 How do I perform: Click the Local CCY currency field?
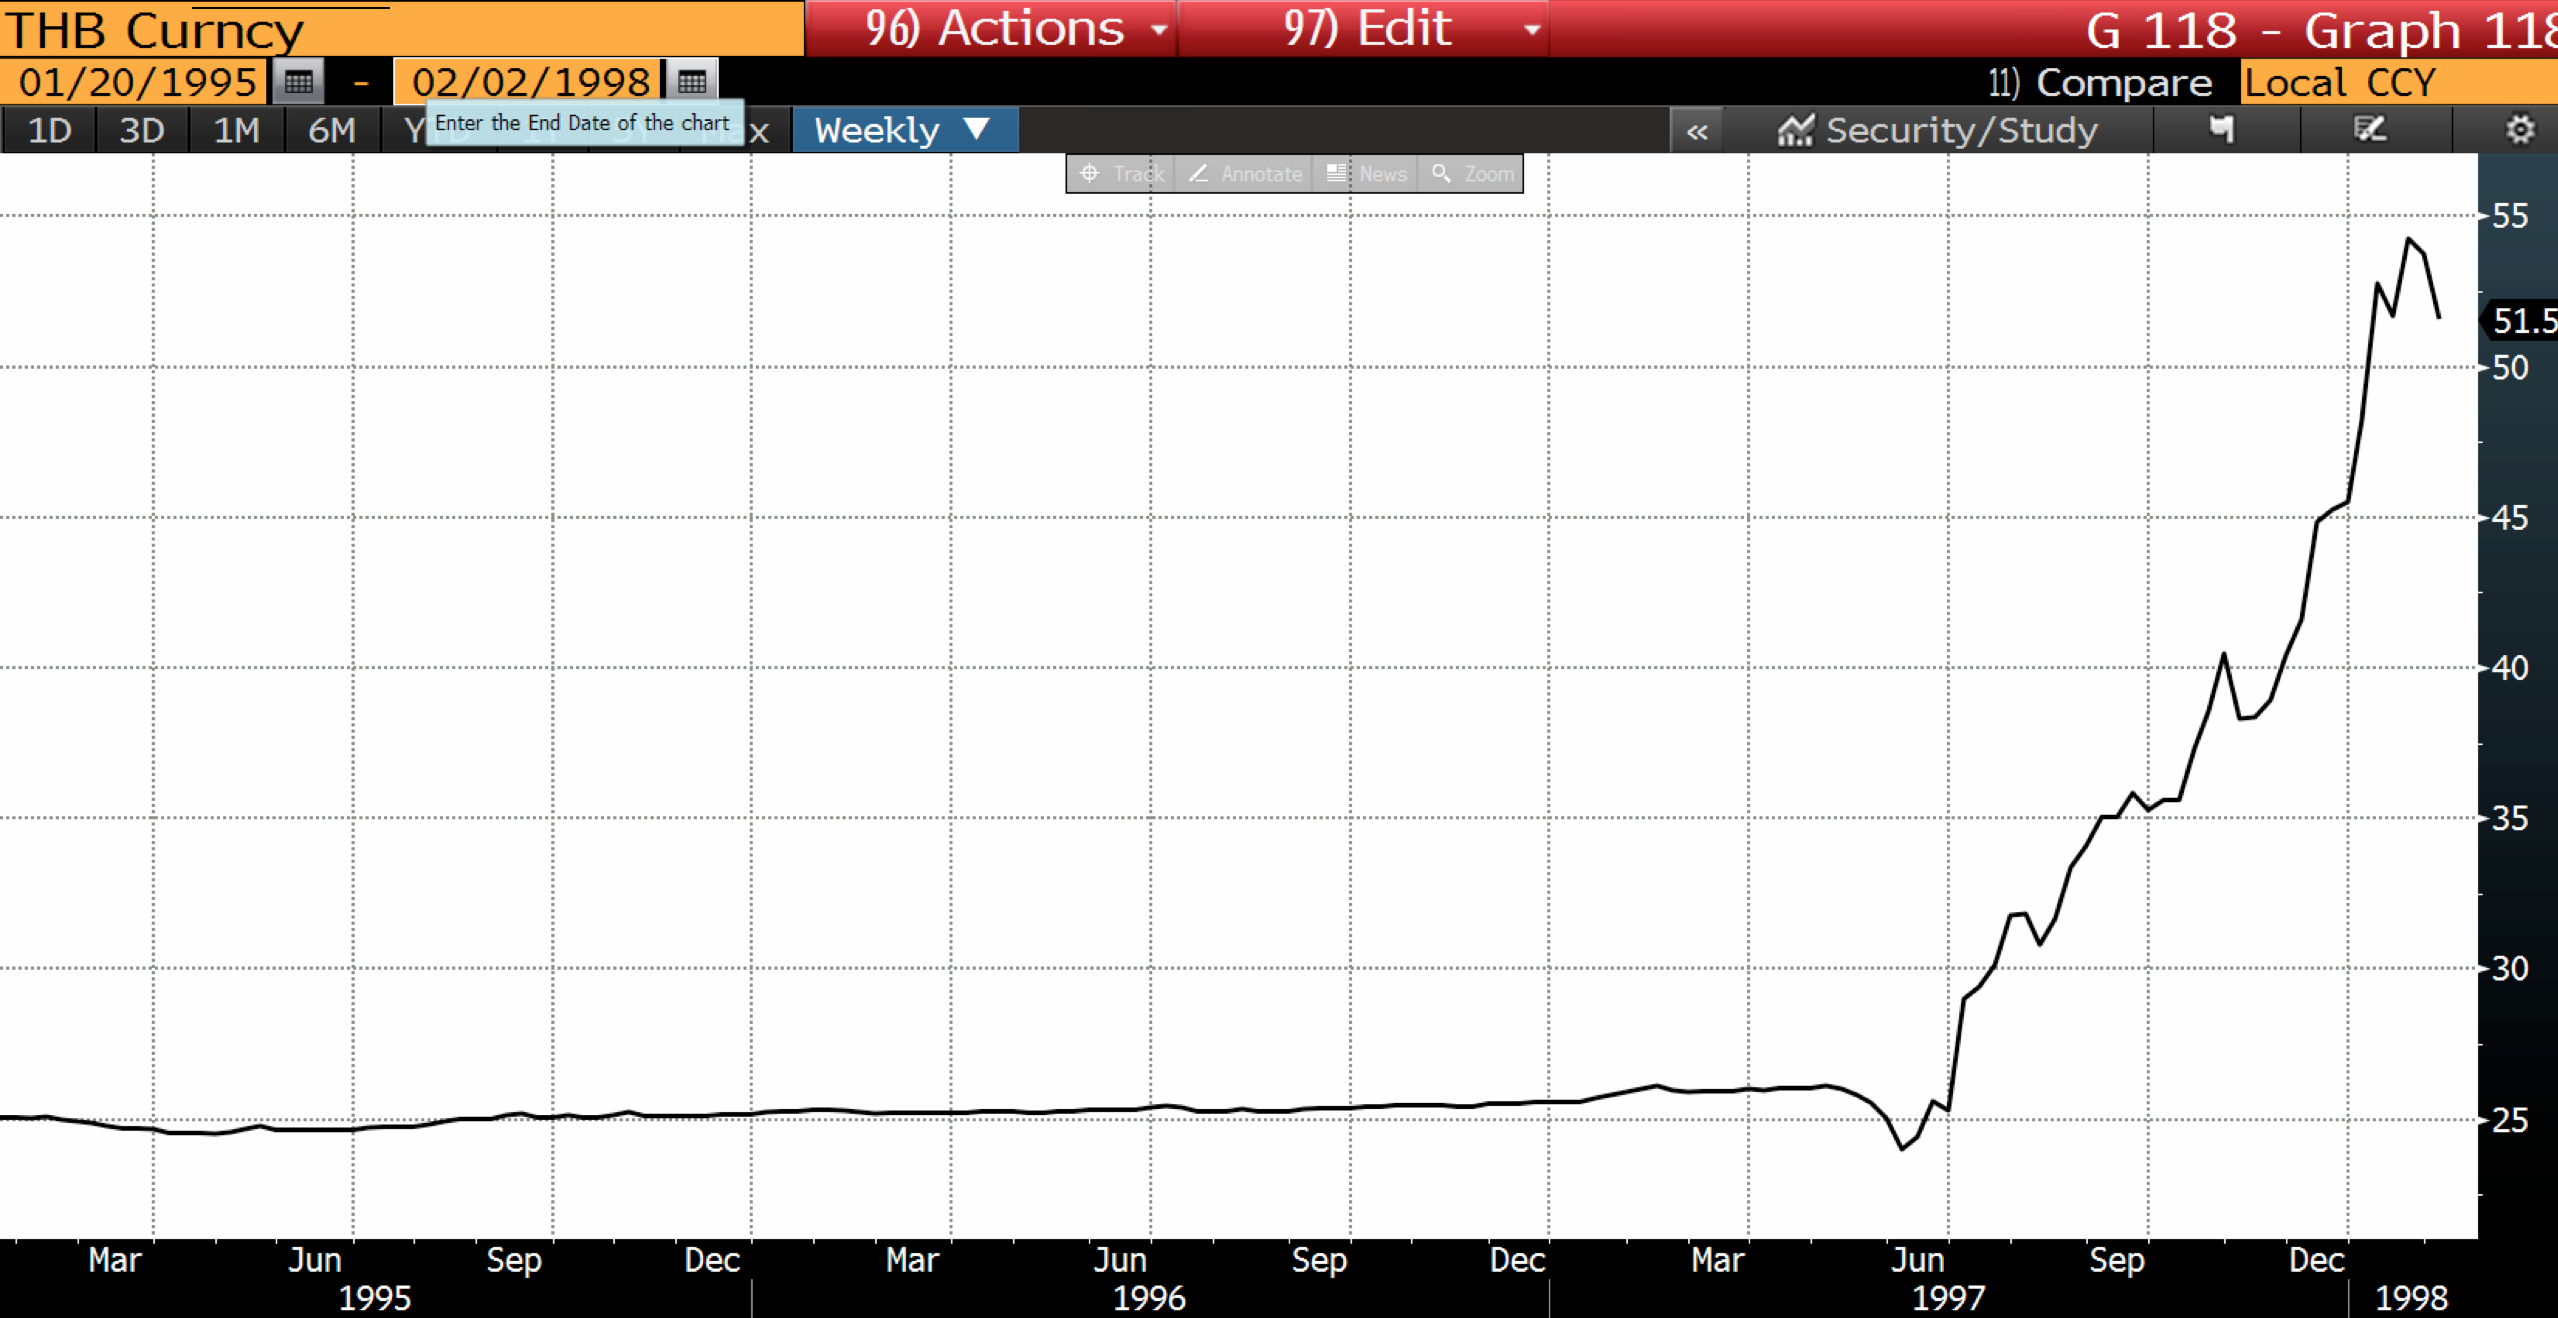pyautogui.click(x=2399, y=82)
